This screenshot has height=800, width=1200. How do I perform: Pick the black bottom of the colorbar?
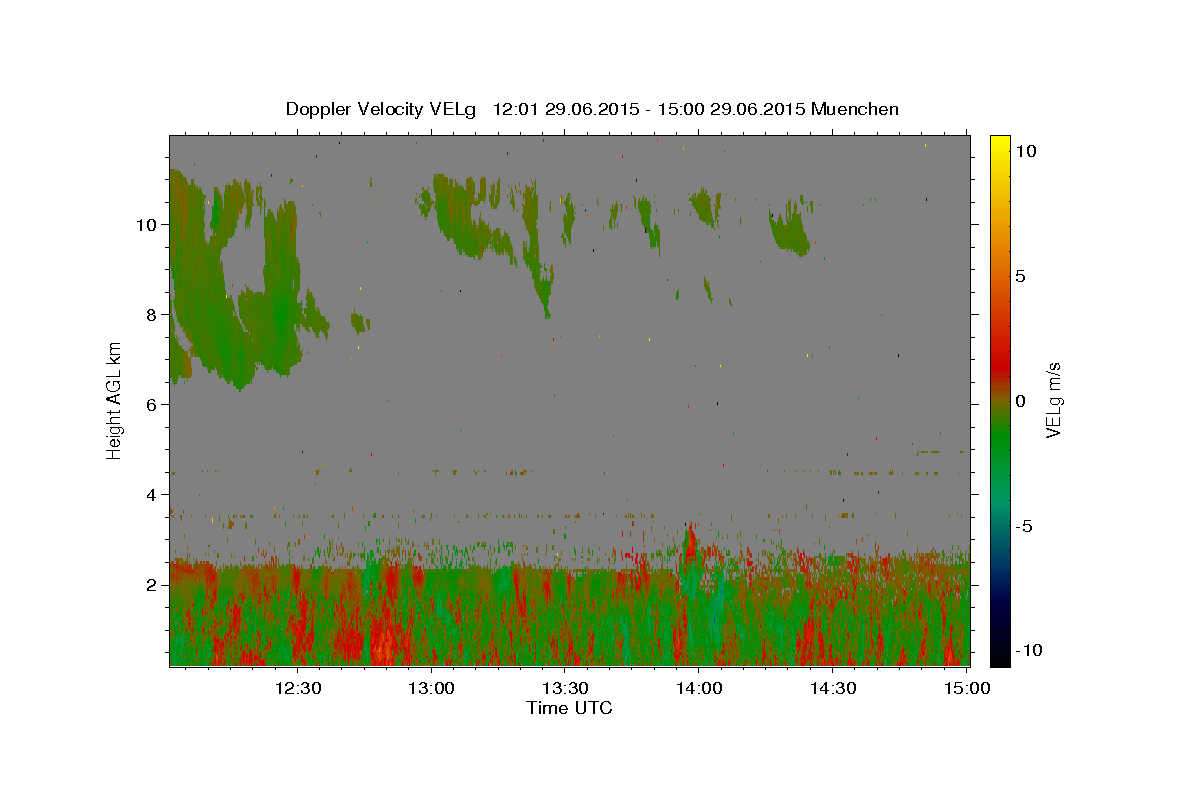pyautogui.click(x=999, y=655)
